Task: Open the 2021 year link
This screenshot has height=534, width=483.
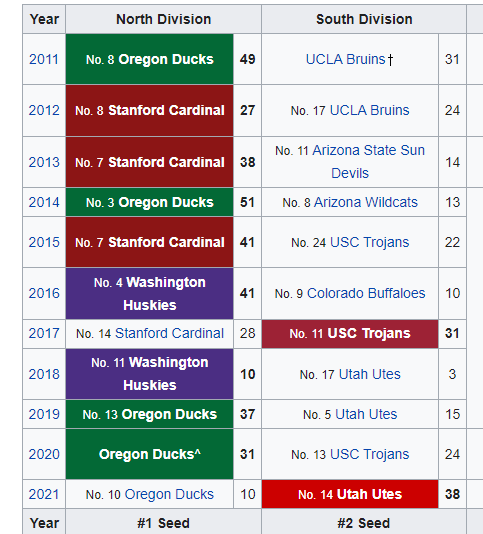Action: pyautogui.click(x=44, y=494)
